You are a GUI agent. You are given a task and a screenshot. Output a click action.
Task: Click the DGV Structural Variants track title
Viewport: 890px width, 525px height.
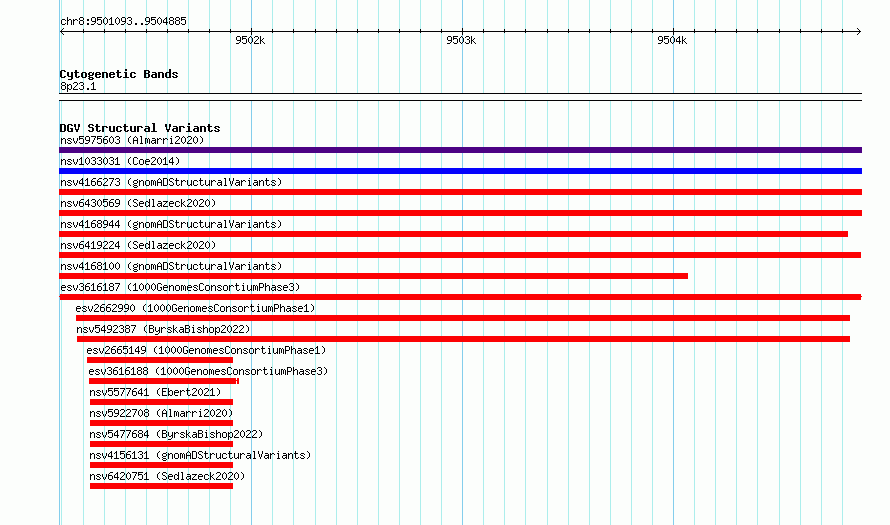coord(140,128)
